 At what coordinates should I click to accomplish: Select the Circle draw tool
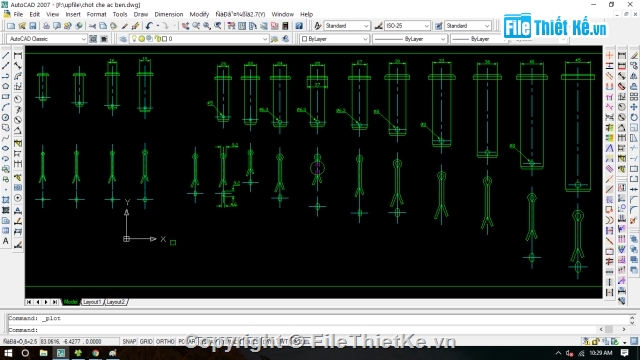point(6,118)
